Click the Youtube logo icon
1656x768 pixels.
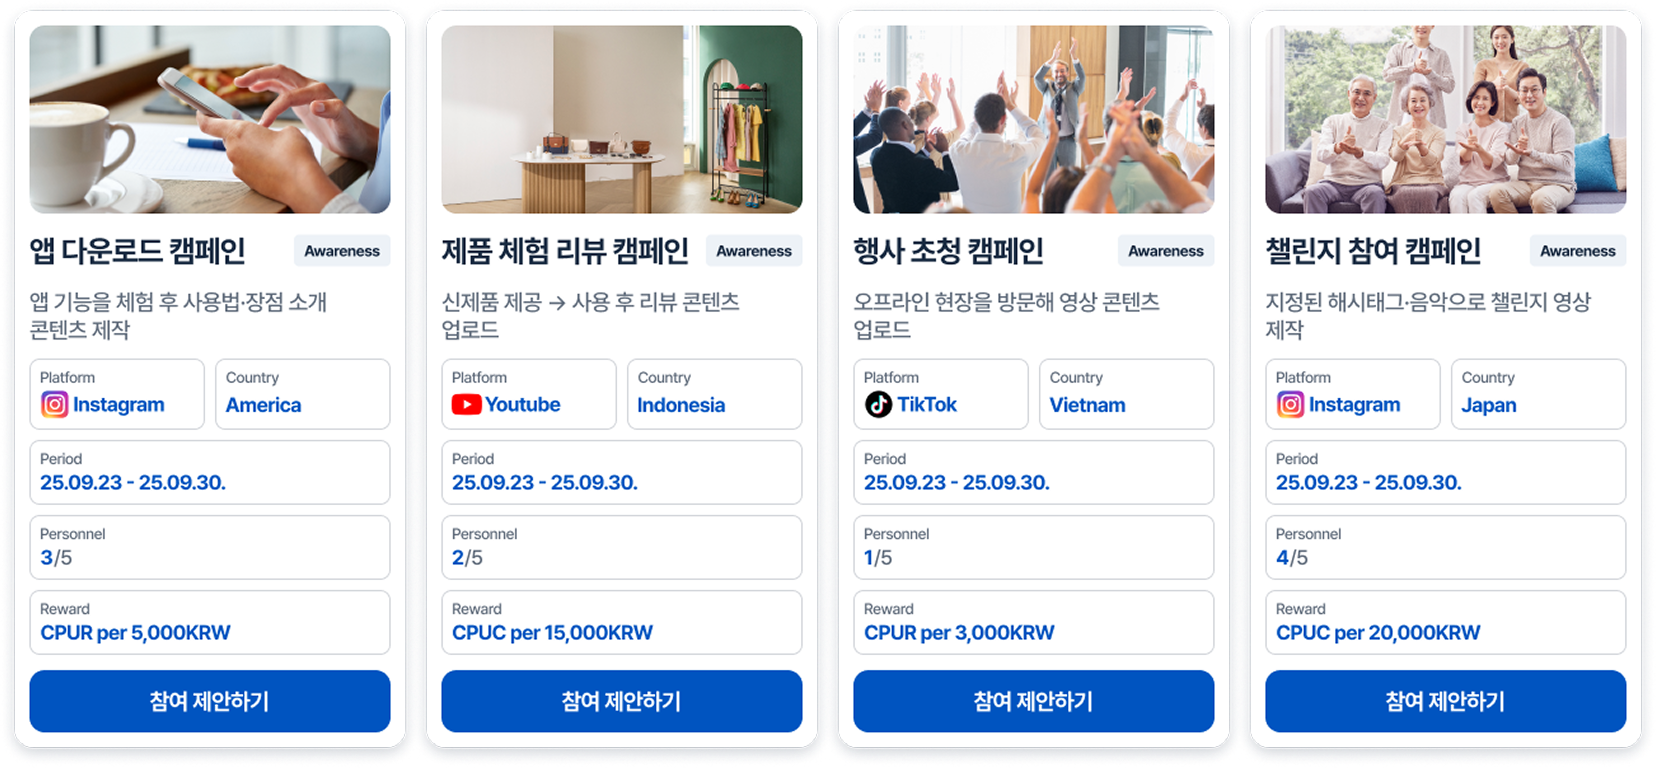pyautogui.click(x=466, y=404)
